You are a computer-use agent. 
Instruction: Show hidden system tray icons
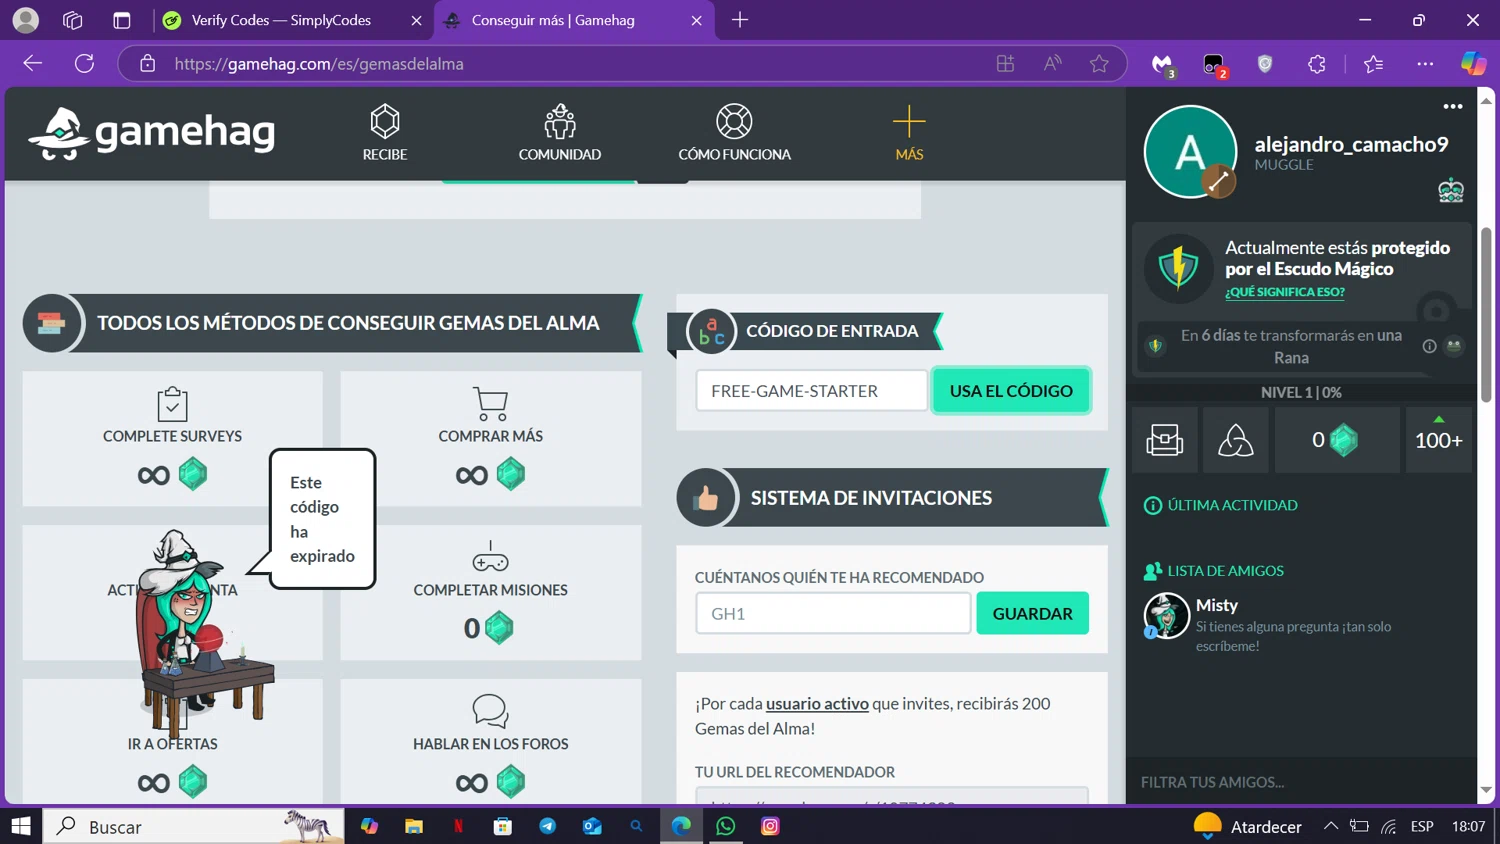(x=1330, y=826)
